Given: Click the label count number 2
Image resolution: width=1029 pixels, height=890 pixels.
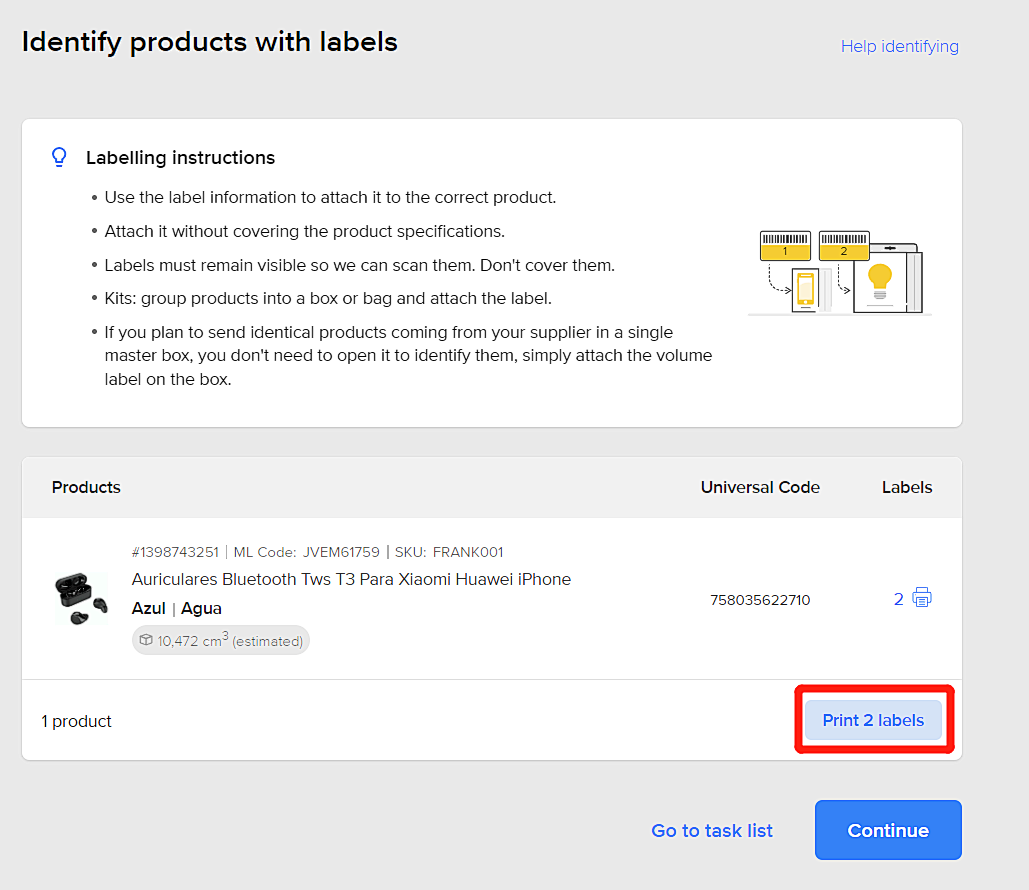Looking at the screenshot, I should 898,599.
